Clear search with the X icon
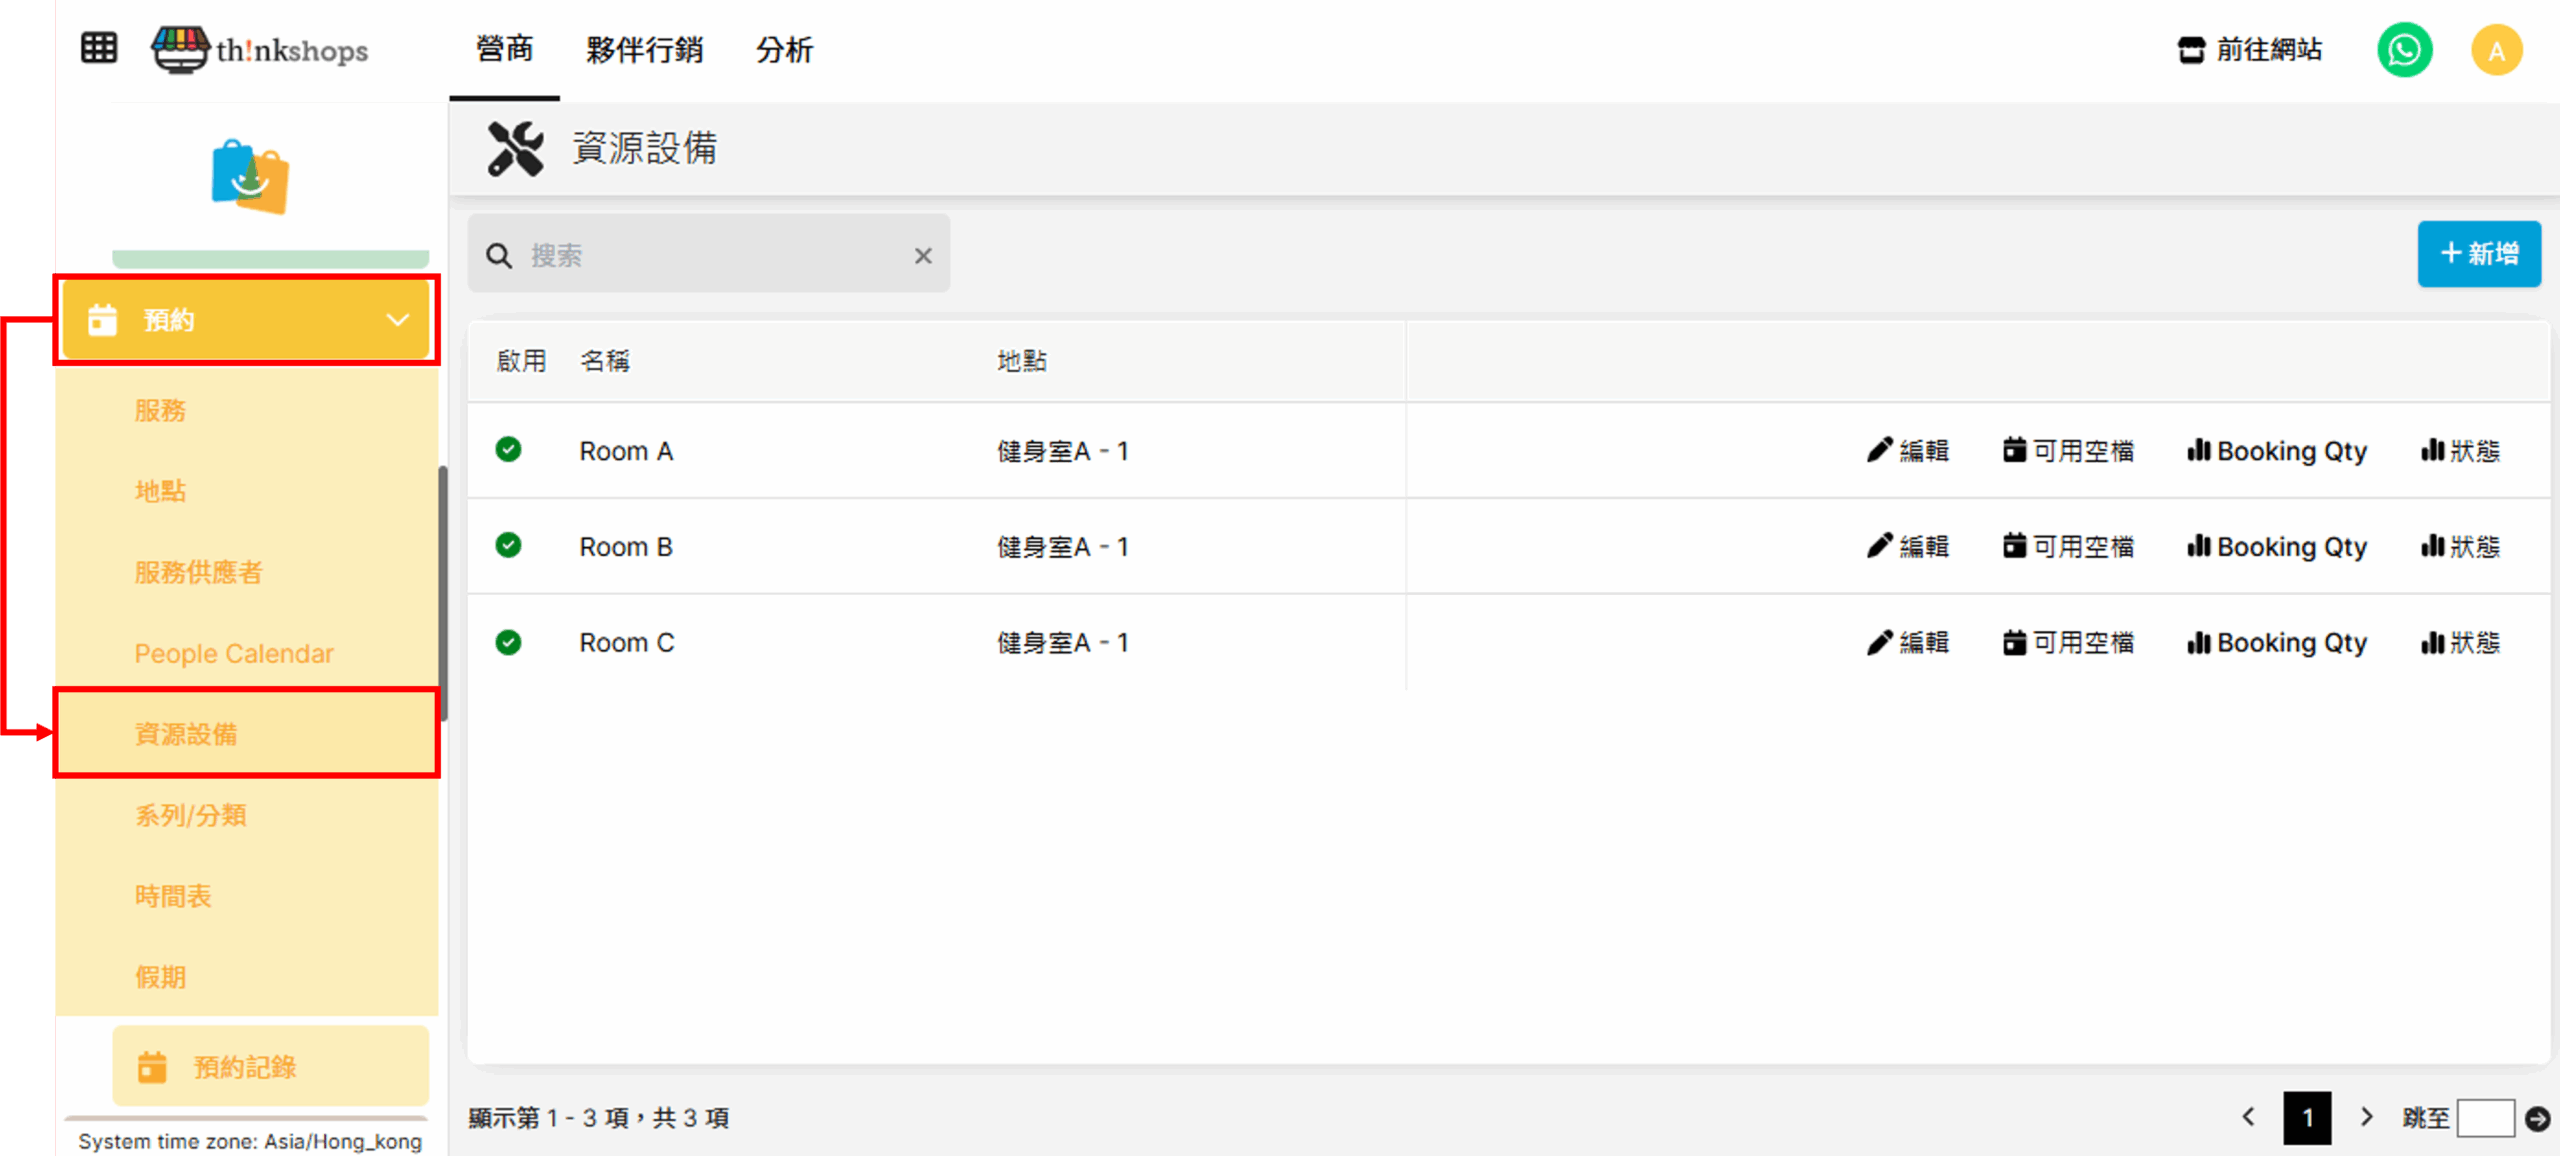The height and width of the screenshot is (1156, 2560). point(923,256)
